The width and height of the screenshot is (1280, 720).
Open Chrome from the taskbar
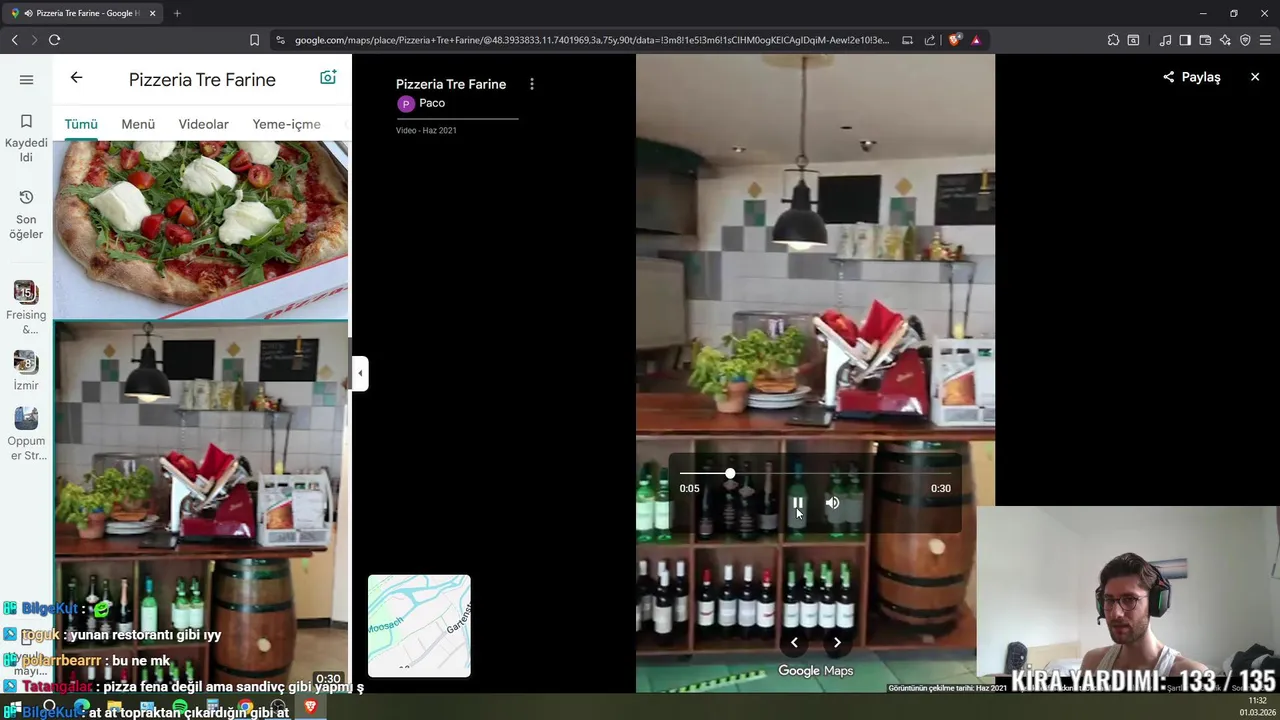(246, 707)
